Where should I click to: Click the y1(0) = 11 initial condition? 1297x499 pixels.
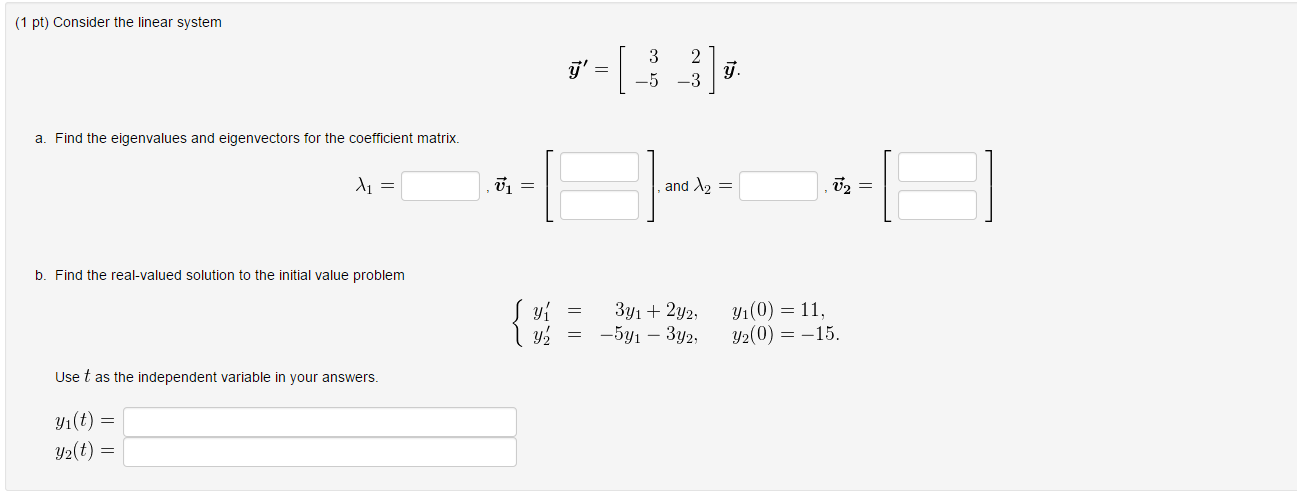pyautogui.click(x=779, y=310)
